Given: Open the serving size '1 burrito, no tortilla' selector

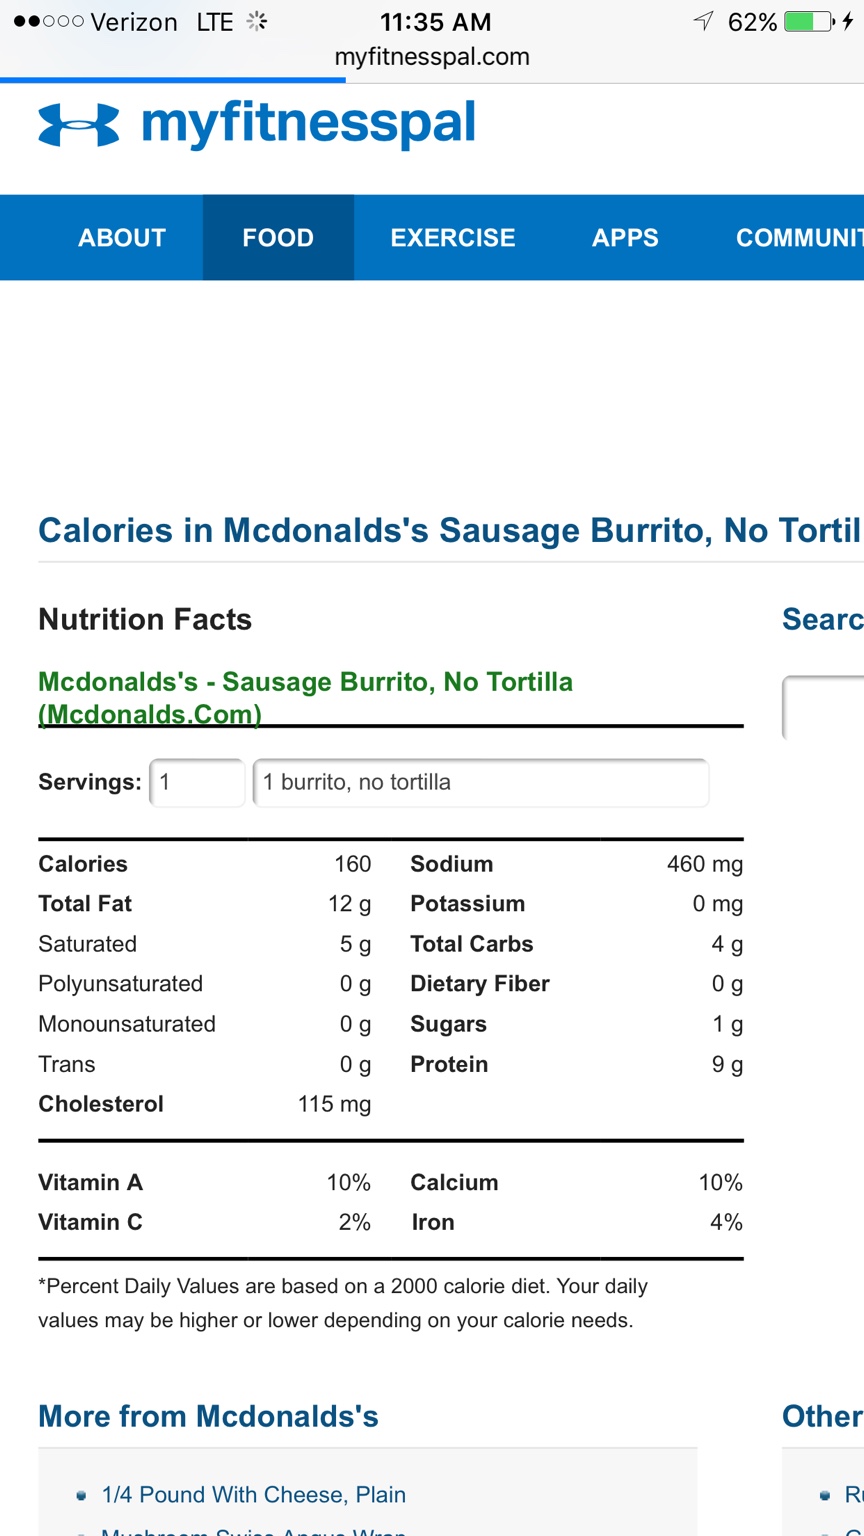Looking at the screenshot, I should (481, 782).
